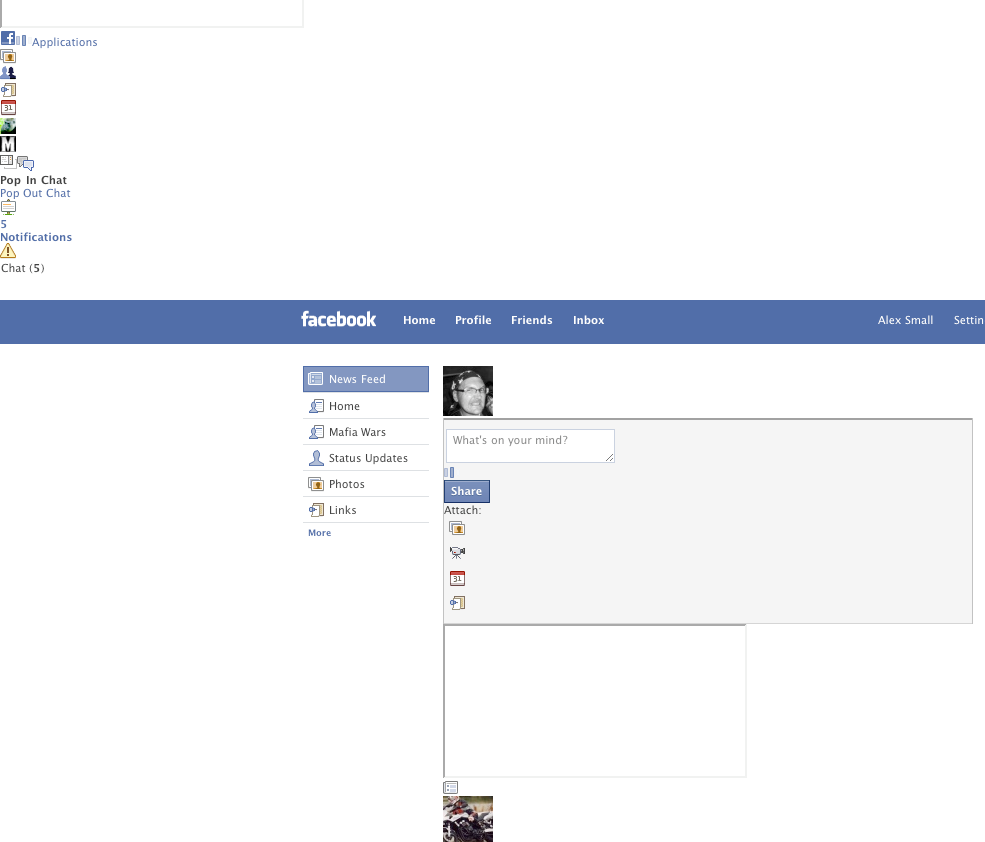
Task: Attach a photo using the Attach photo icon
Action: pyautogui.click(x=457, y=528)
